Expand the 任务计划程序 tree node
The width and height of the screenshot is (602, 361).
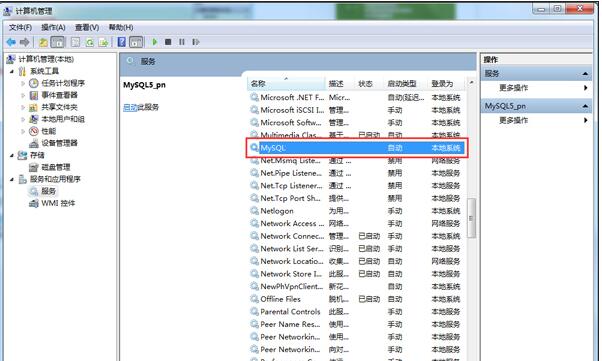pos(23,83)
